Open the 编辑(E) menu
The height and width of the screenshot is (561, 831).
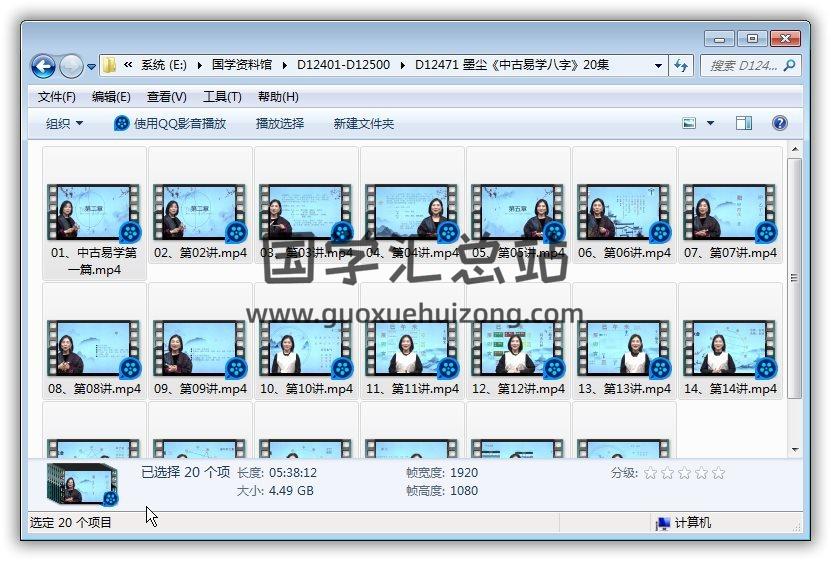111,97
